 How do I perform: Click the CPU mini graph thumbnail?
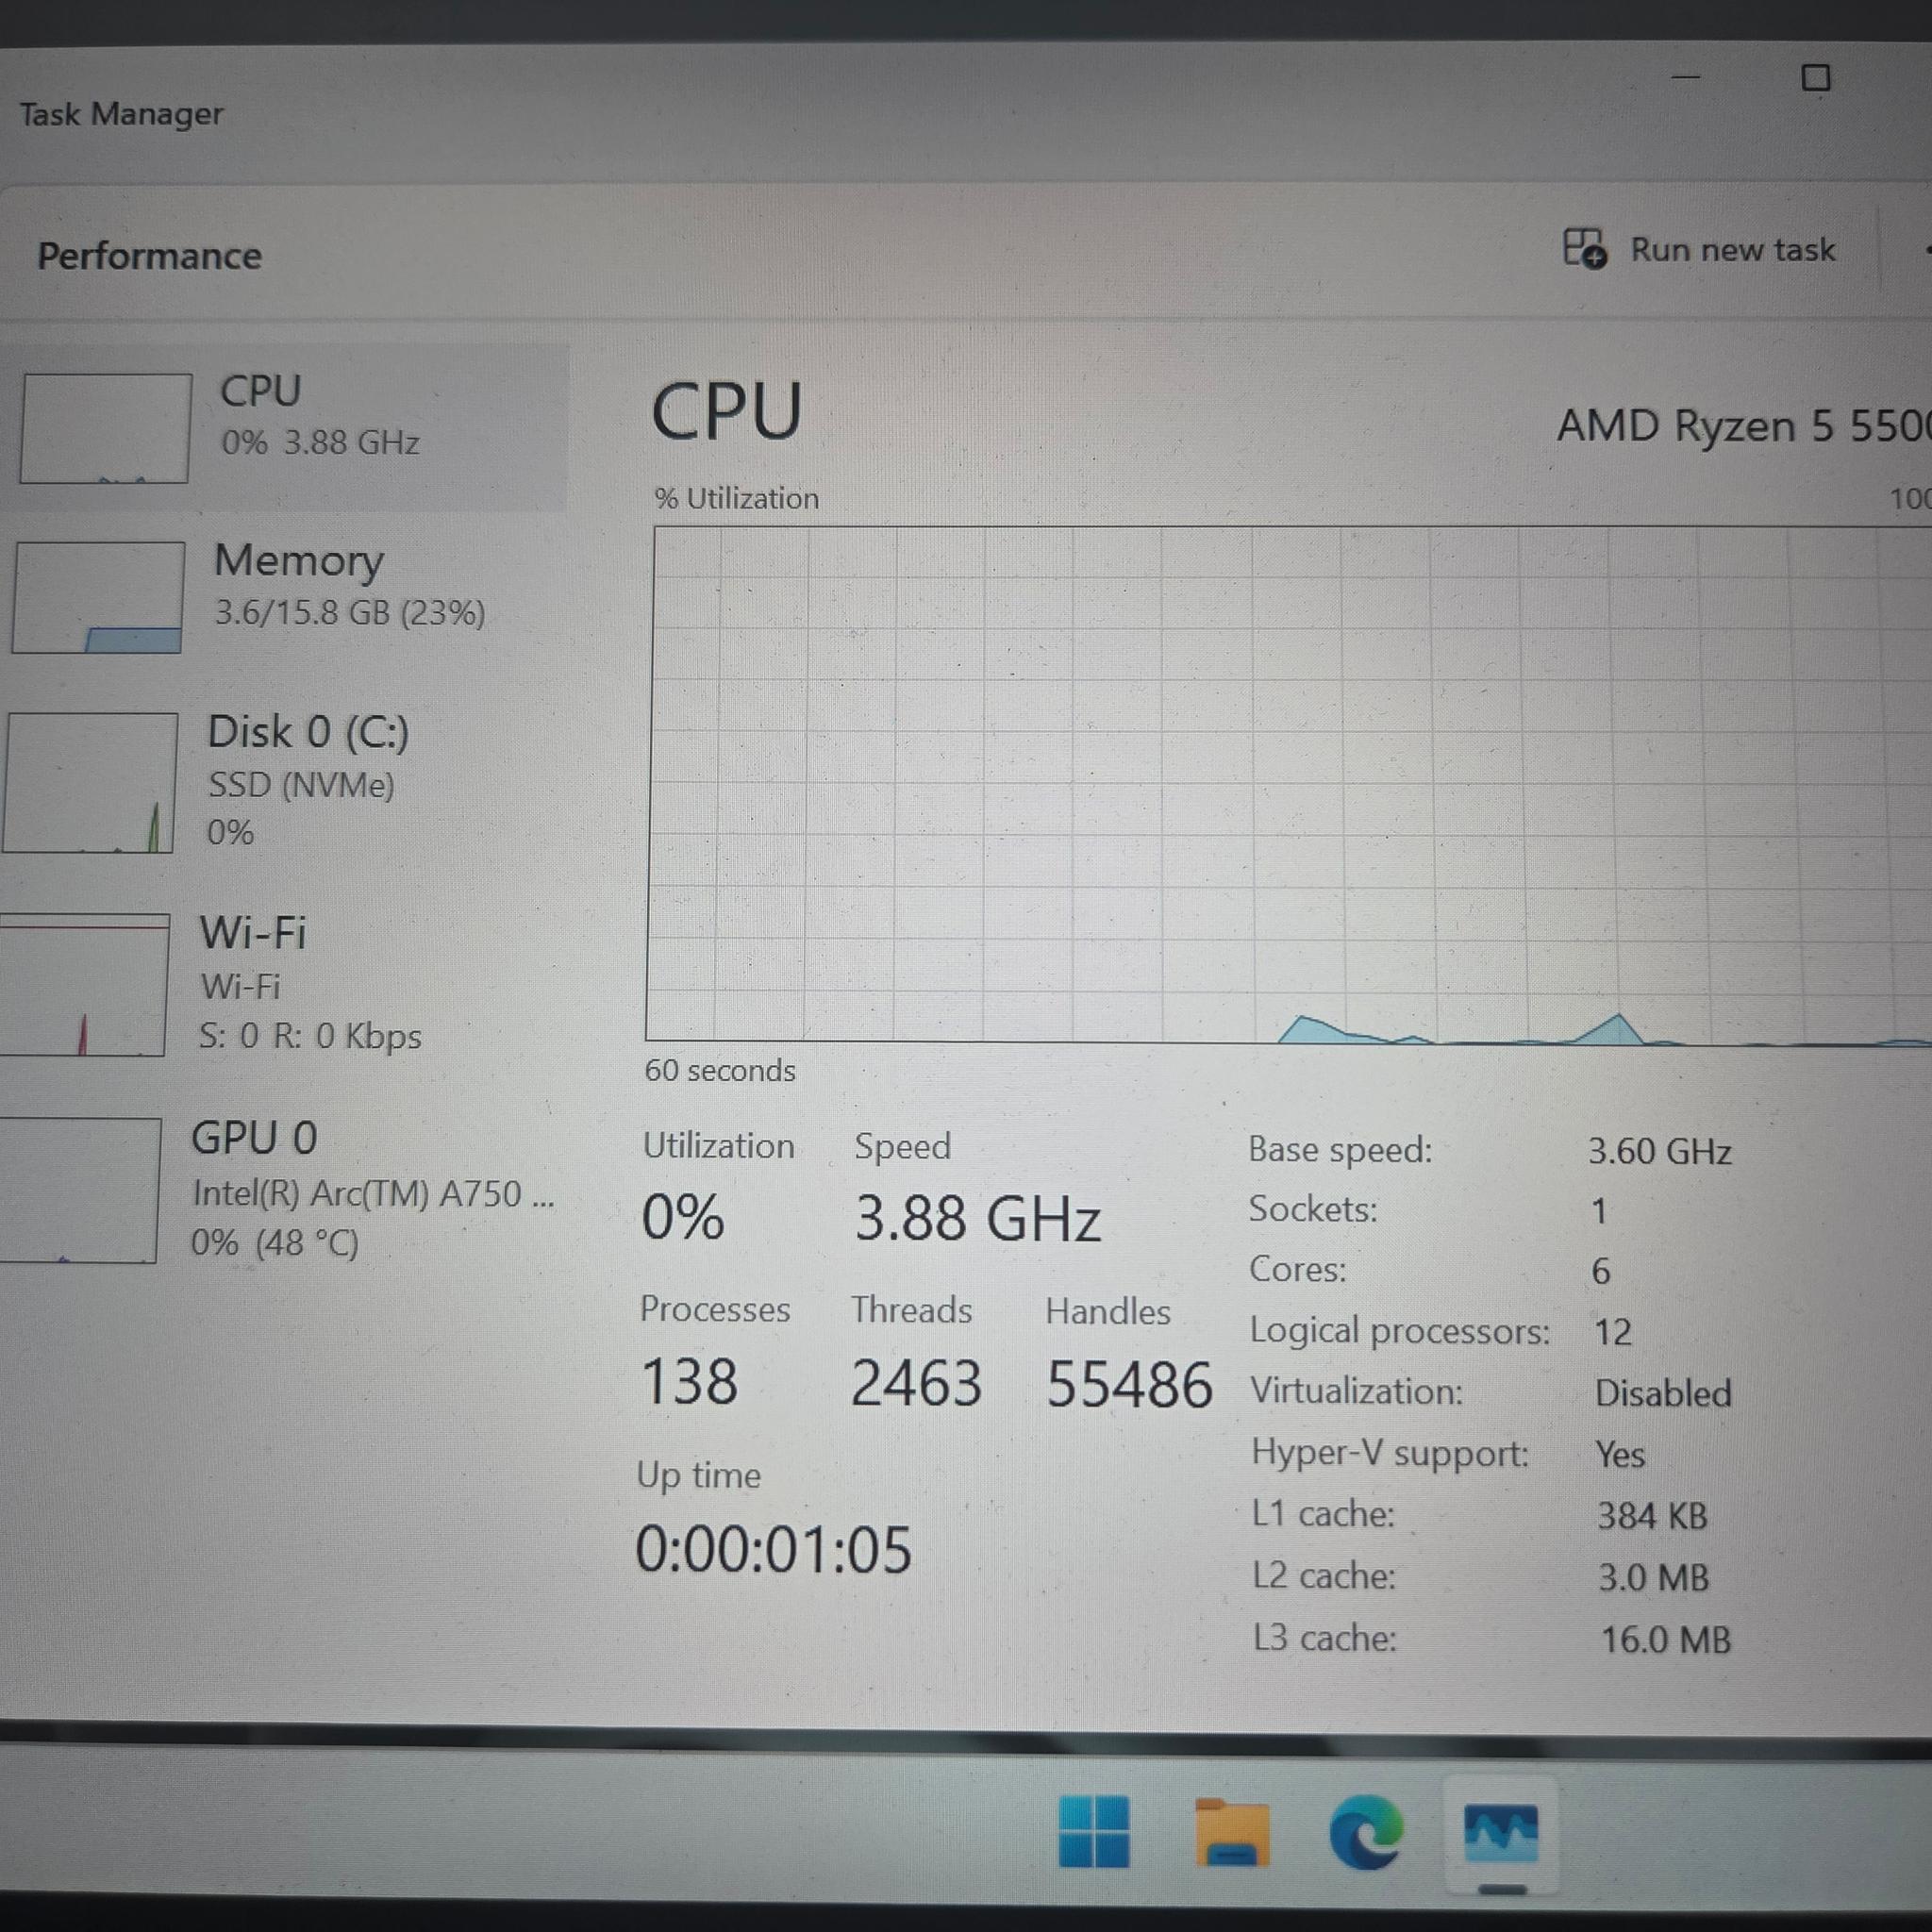click(x=105, y=428)
